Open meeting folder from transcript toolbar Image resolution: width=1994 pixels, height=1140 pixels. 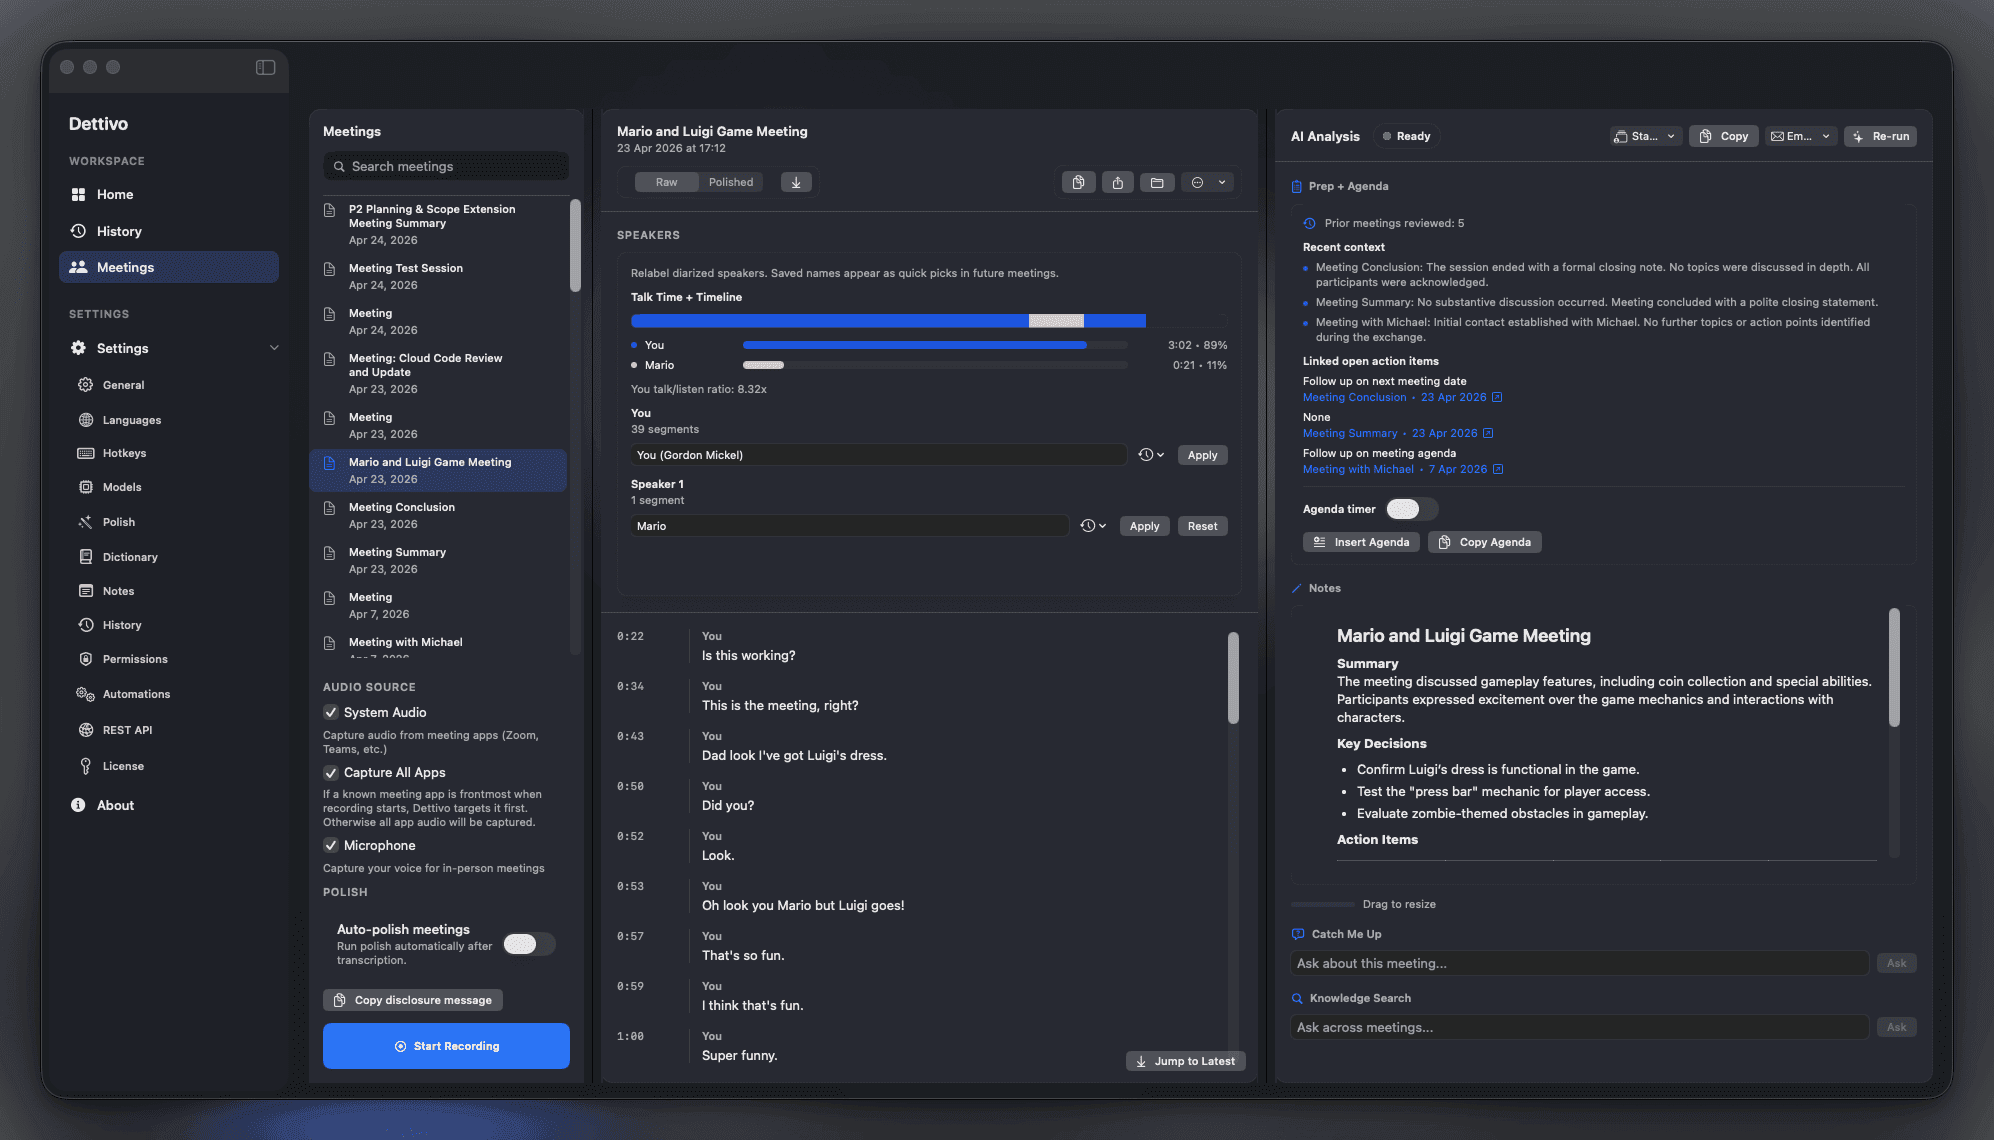coord(1157,182)
